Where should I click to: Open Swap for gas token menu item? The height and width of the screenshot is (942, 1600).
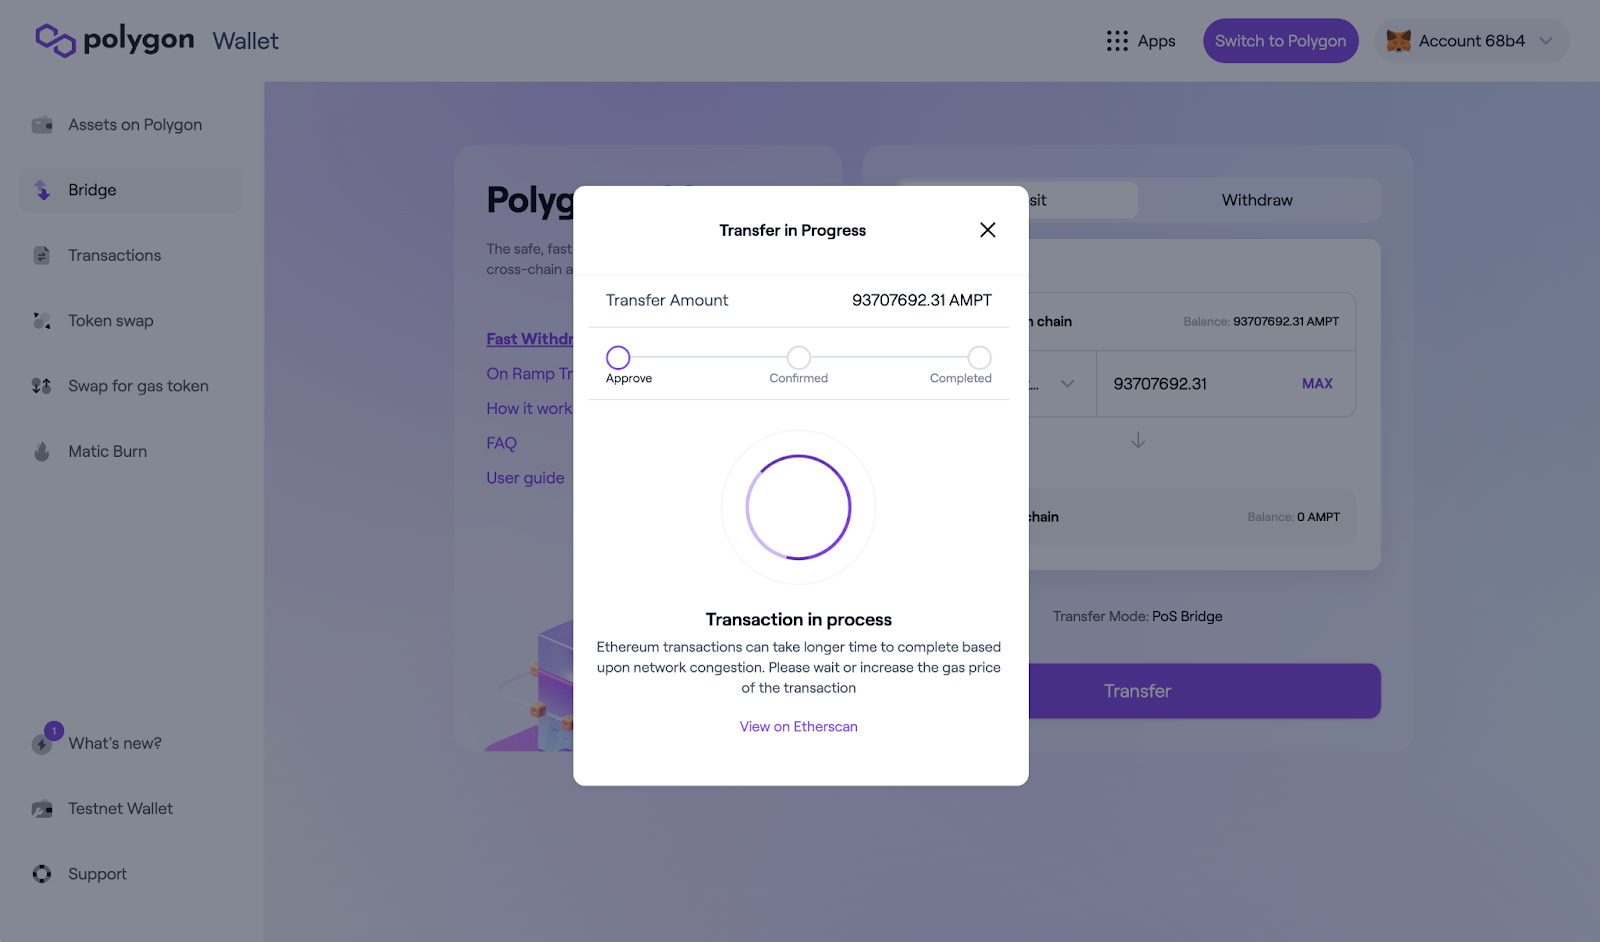click(138, 386)
